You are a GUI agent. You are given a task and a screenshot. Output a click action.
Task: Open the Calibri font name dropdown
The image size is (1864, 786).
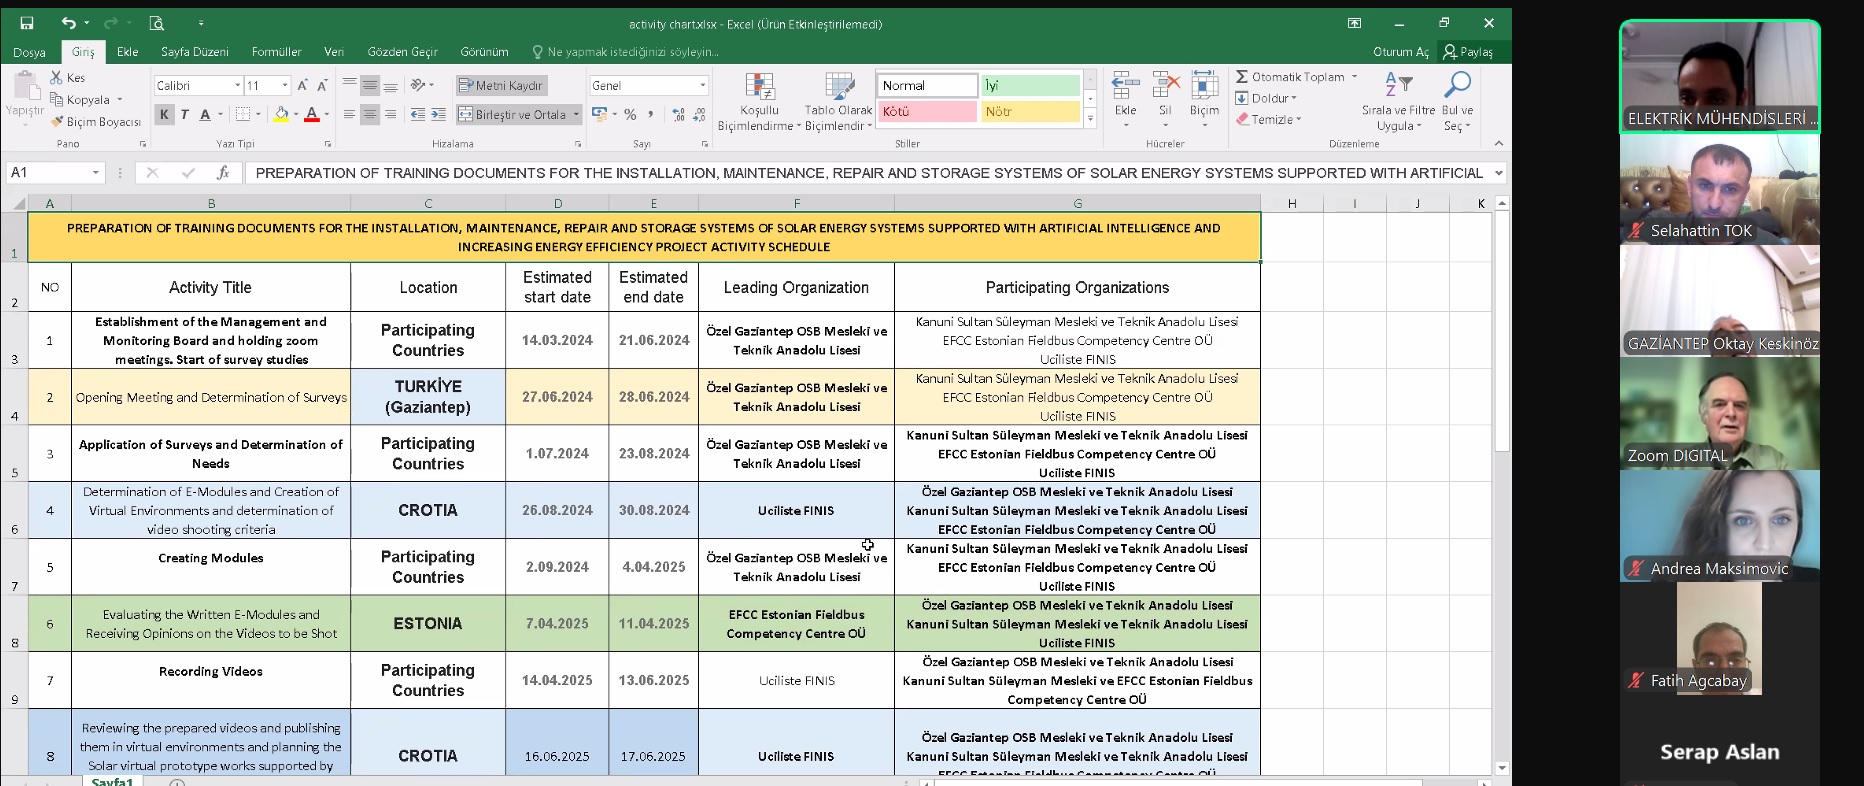[237, 86]
